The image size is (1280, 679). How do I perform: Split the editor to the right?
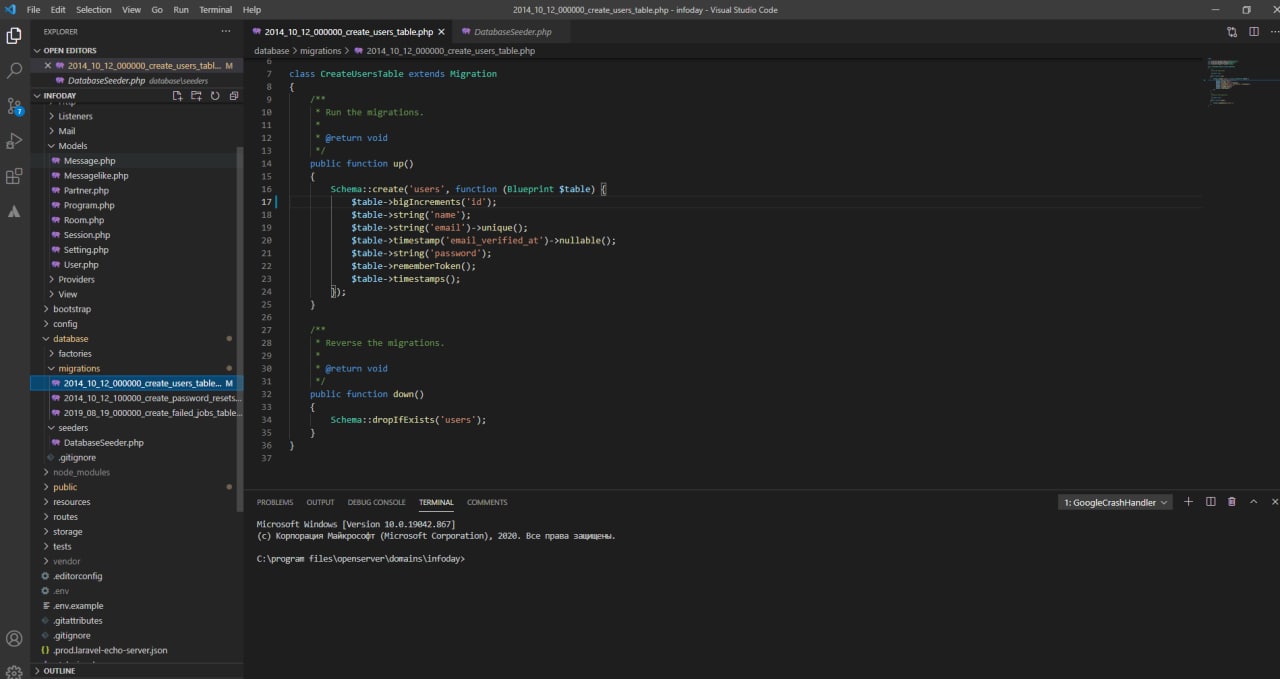[x=1254, y=32]
